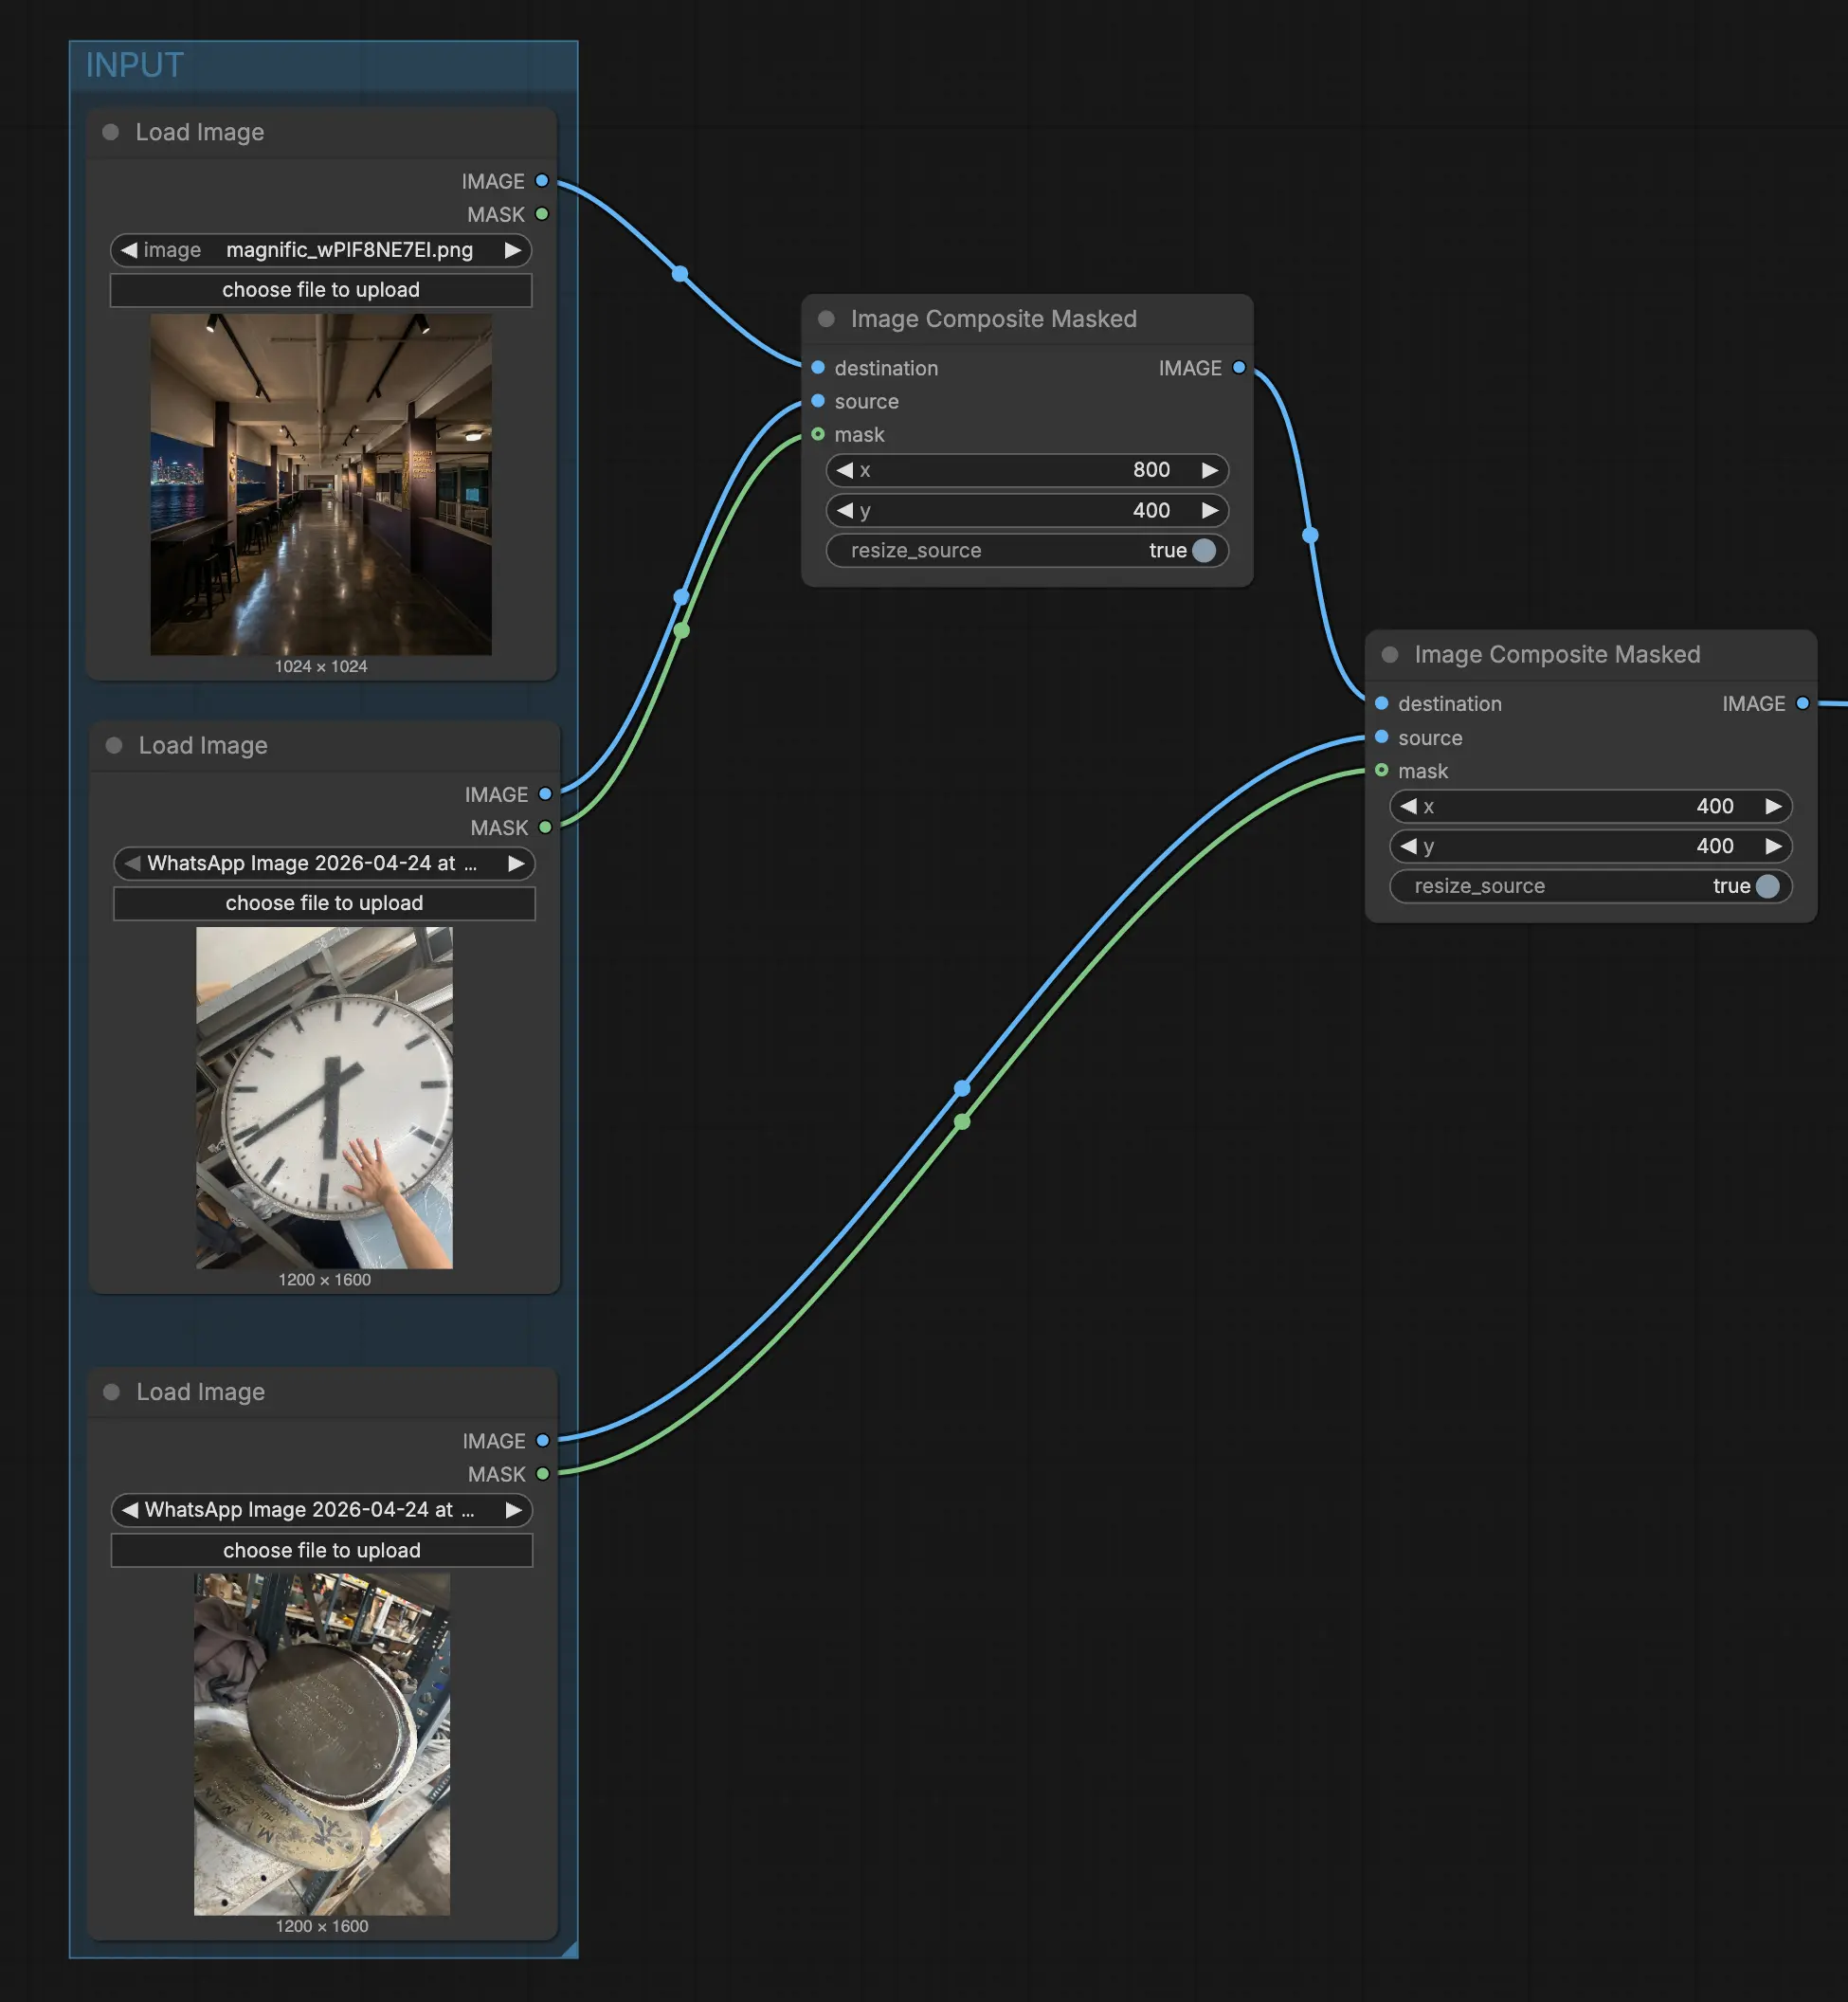Decrease y value on second composite node
Image resolution: width=1848 pixels, height=2002 pixels.
[1408, 846]
